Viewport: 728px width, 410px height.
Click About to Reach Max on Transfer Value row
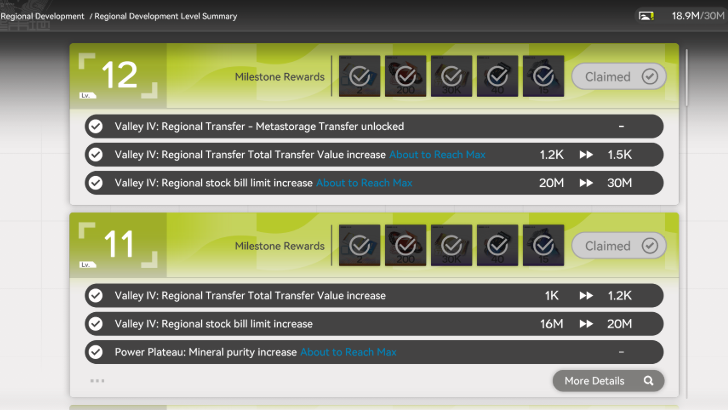tap(437, 155)
